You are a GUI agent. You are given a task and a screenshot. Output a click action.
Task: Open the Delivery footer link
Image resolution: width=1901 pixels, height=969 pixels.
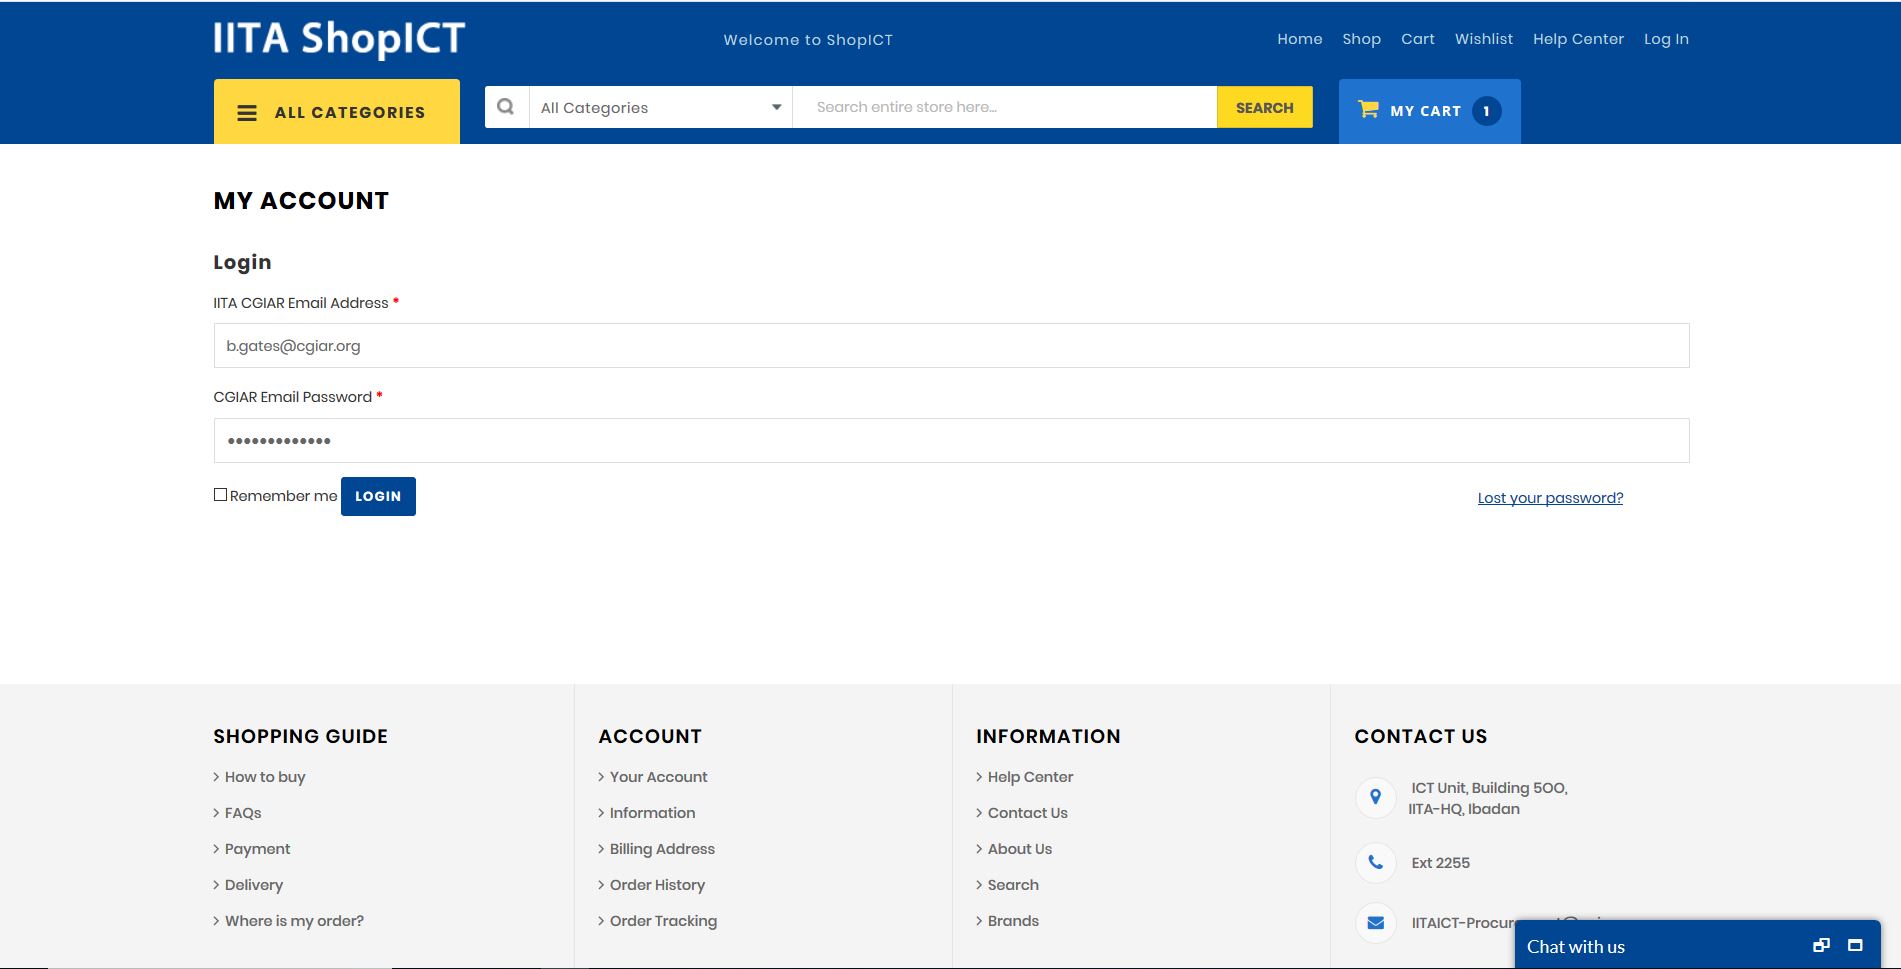(254, 885)
